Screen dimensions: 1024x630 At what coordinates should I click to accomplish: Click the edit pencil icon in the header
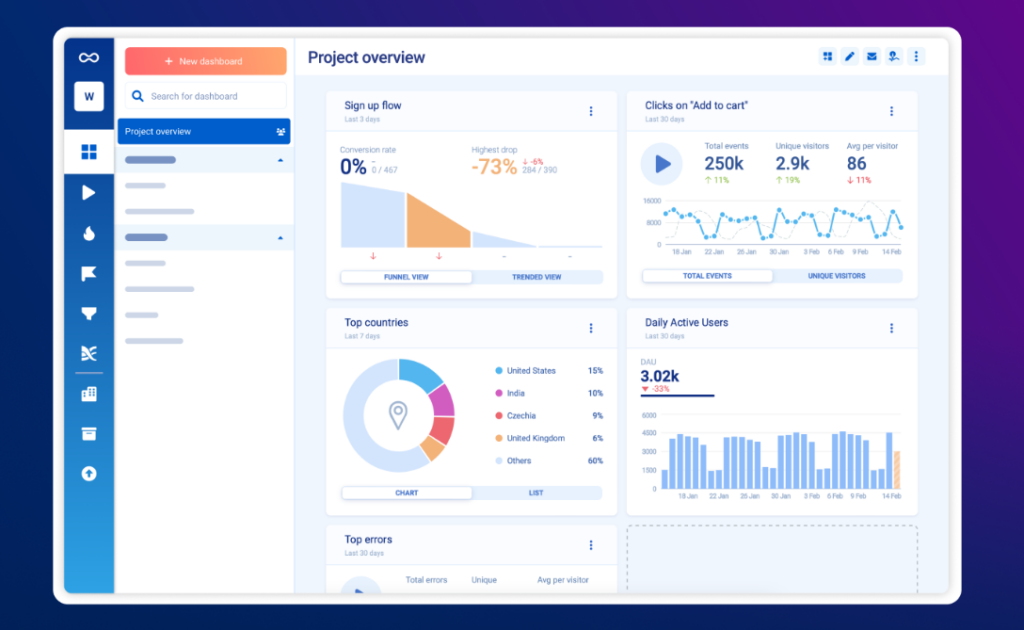point(849,56)
